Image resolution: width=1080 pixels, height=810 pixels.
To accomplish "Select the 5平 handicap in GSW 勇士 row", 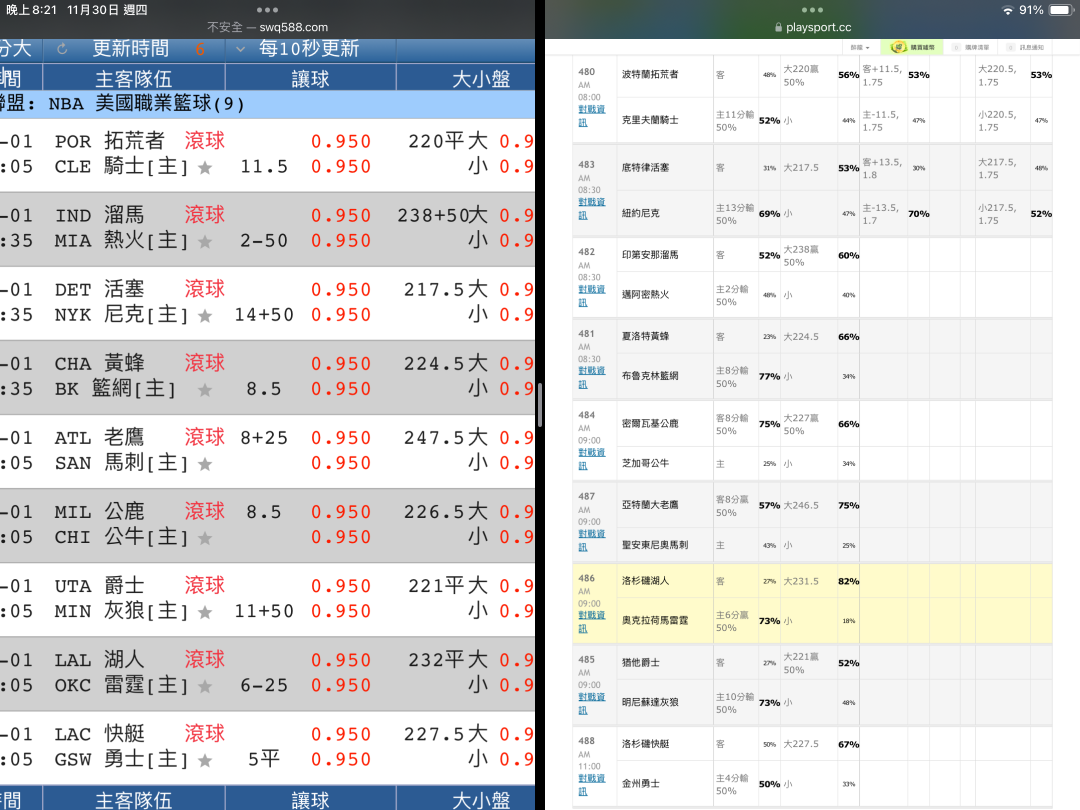I will [x=264, y=759].
